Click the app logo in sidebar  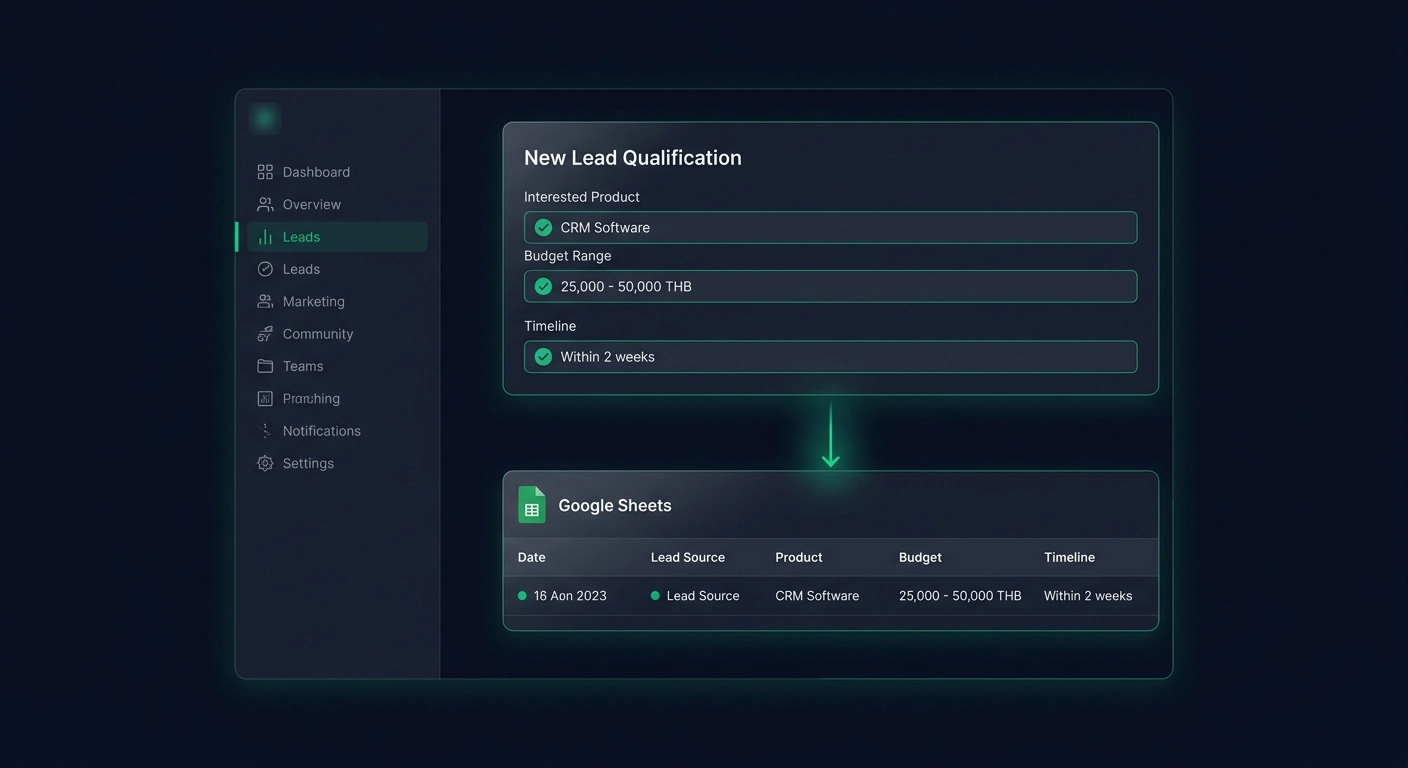265,119
